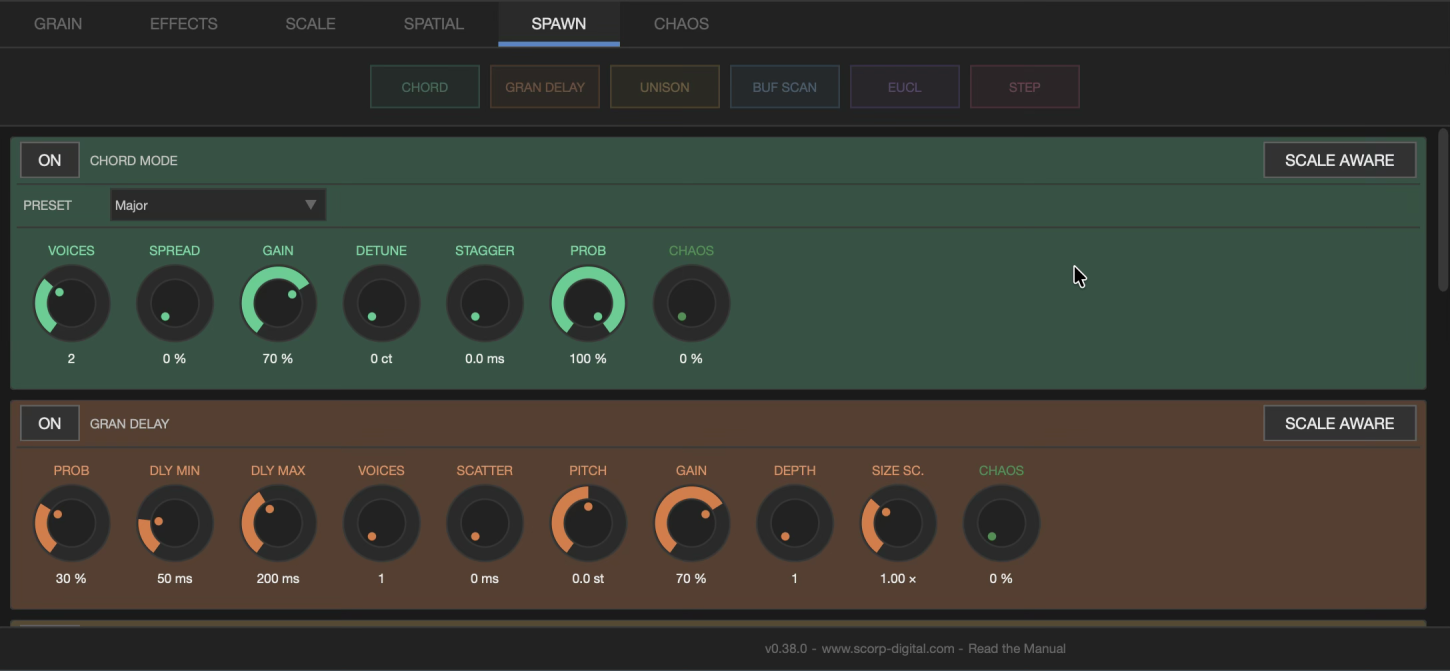1450x671 pixels.
Task: Click the chord GAIN knob
Action: click(x=278, y=303)
